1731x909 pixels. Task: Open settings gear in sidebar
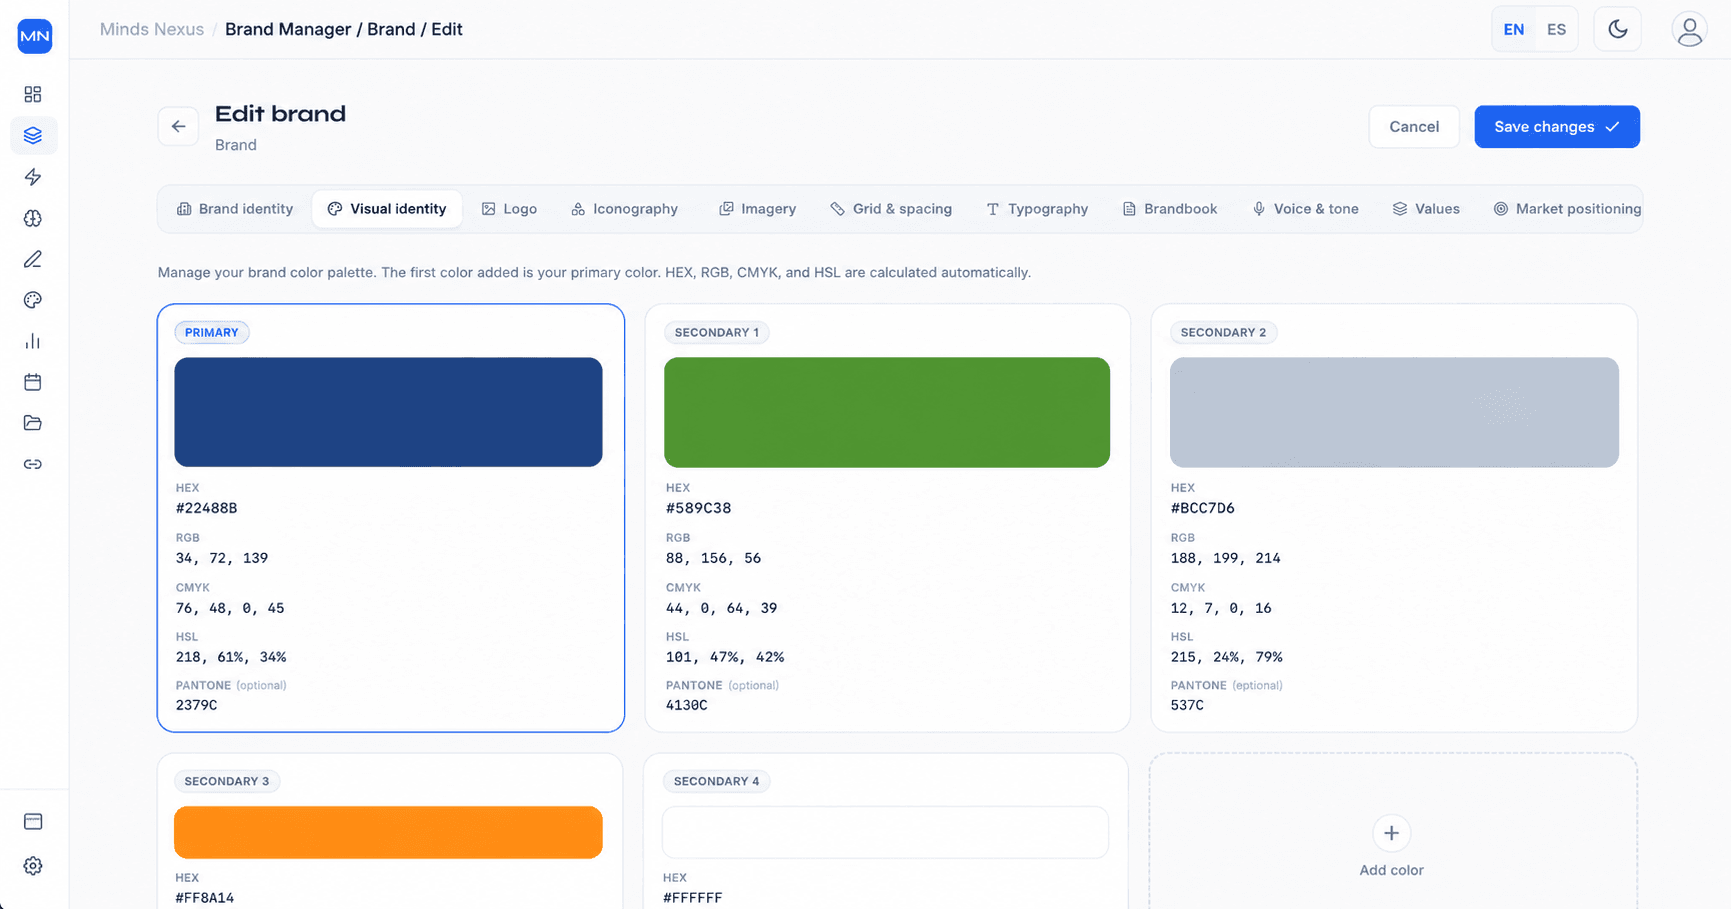pyautogui.click(x=33, y=866)
